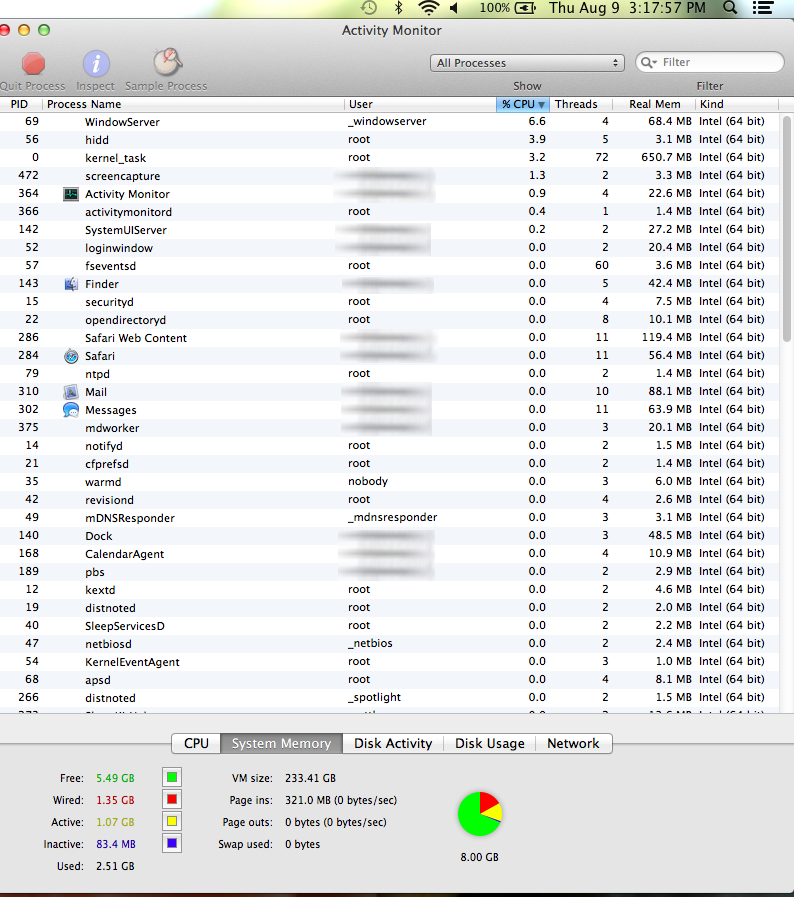Click the date and time in menu bar
794x897 pixels.
click(x=627, y=8)
